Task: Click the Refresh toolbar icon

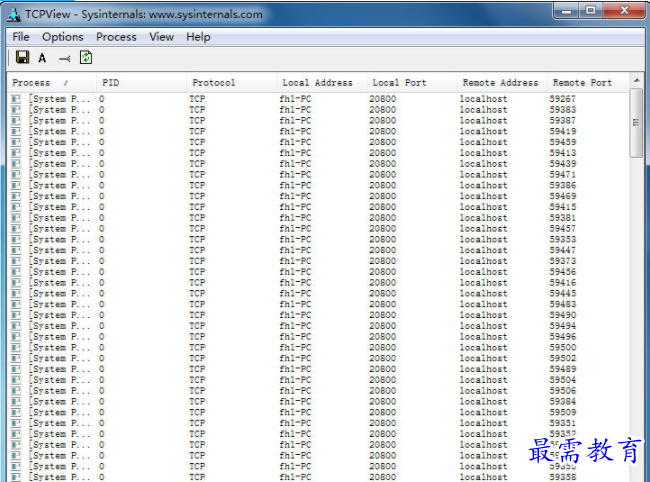Action: point(86,58)
